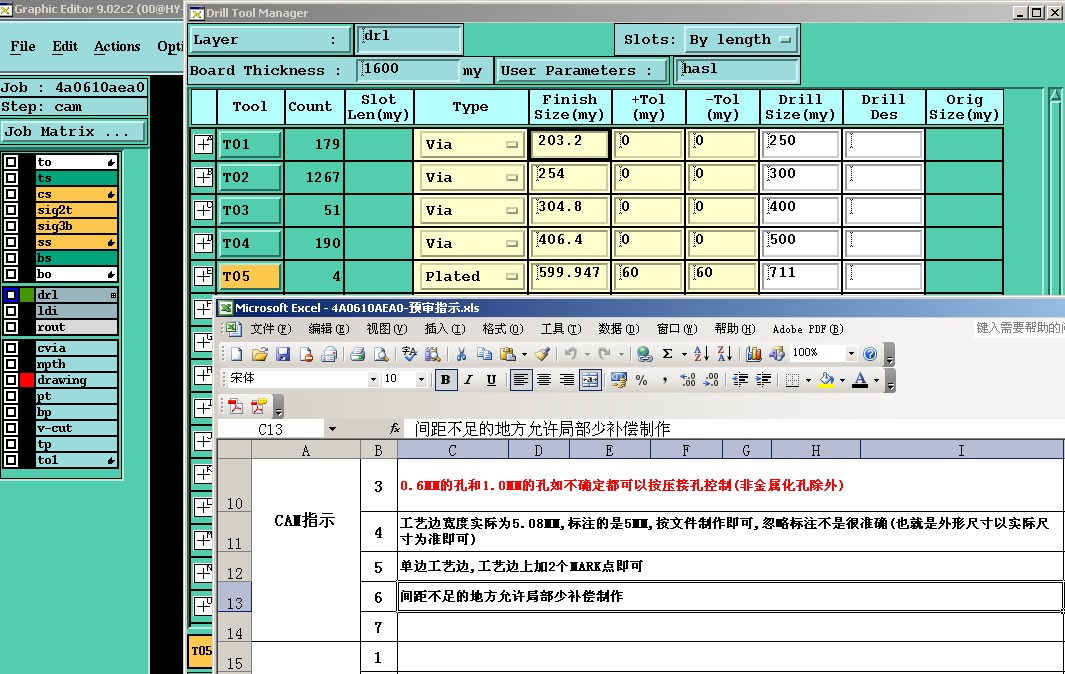The height and width of the screenshot is (674, 1065).
Task: Click the orange T05 tool button
Action: point(249,277)
